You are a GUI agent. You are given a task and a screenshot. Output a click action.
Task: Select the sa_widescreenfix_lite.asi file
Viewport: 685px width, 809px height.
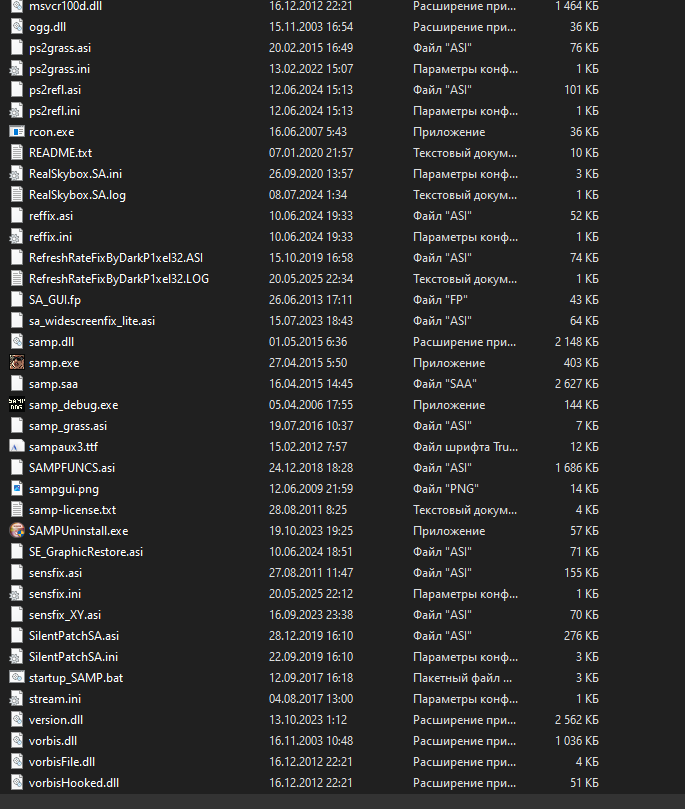92,321
